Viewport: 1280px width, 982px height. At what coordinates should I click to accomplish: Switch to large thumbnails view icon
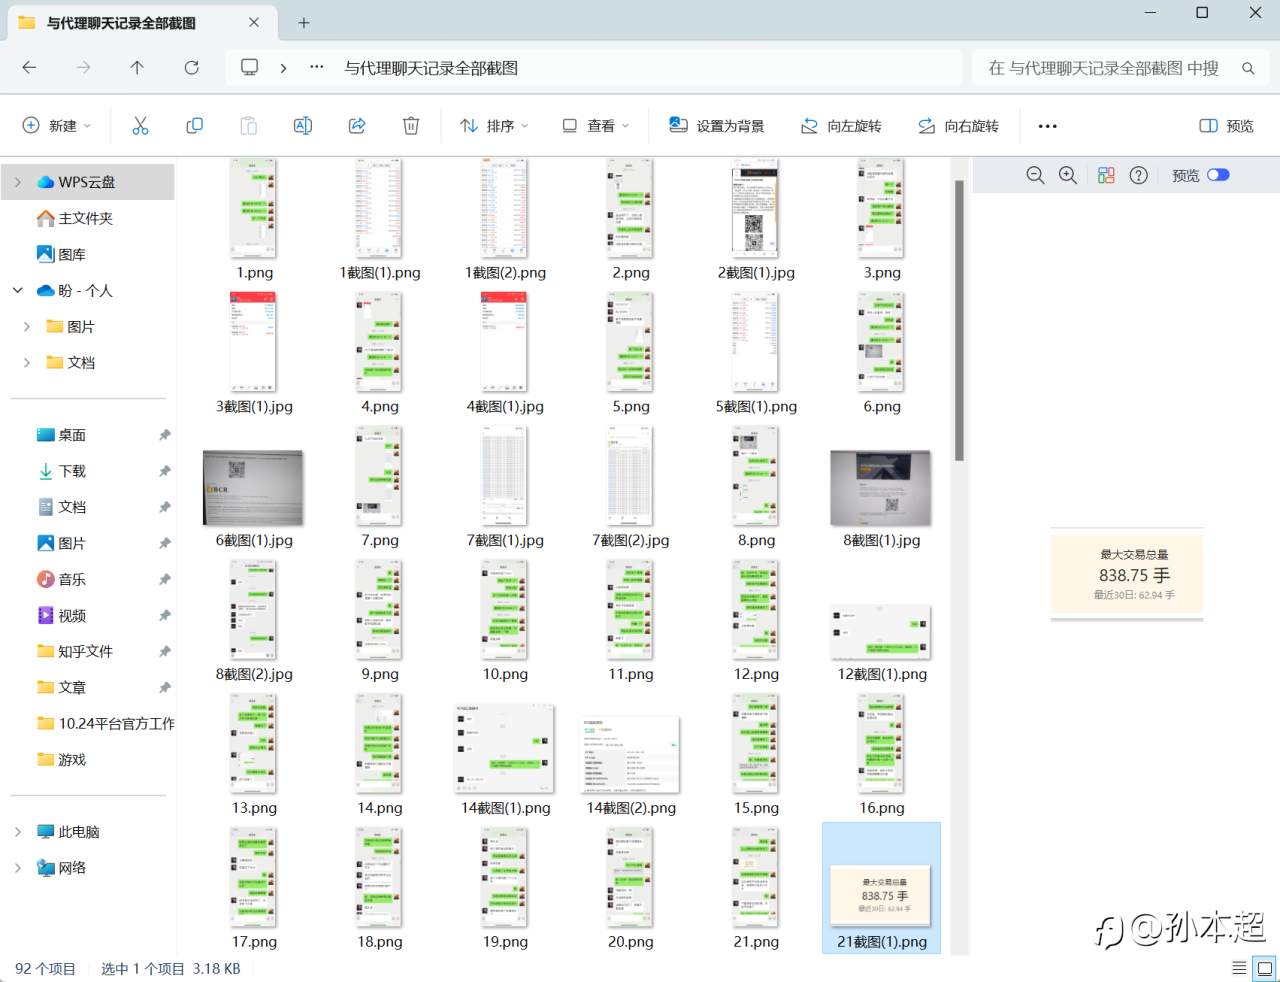(x=1265, y=967)
